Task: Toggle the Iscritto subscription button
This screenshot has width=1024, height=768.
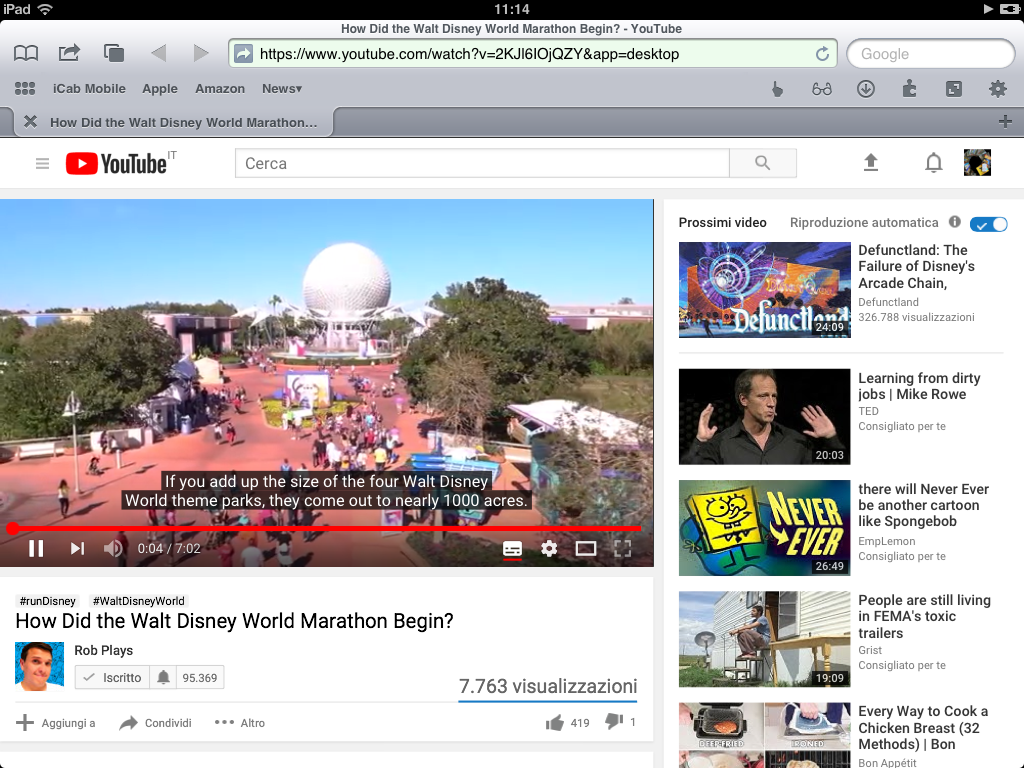Action: click(112, 678)
